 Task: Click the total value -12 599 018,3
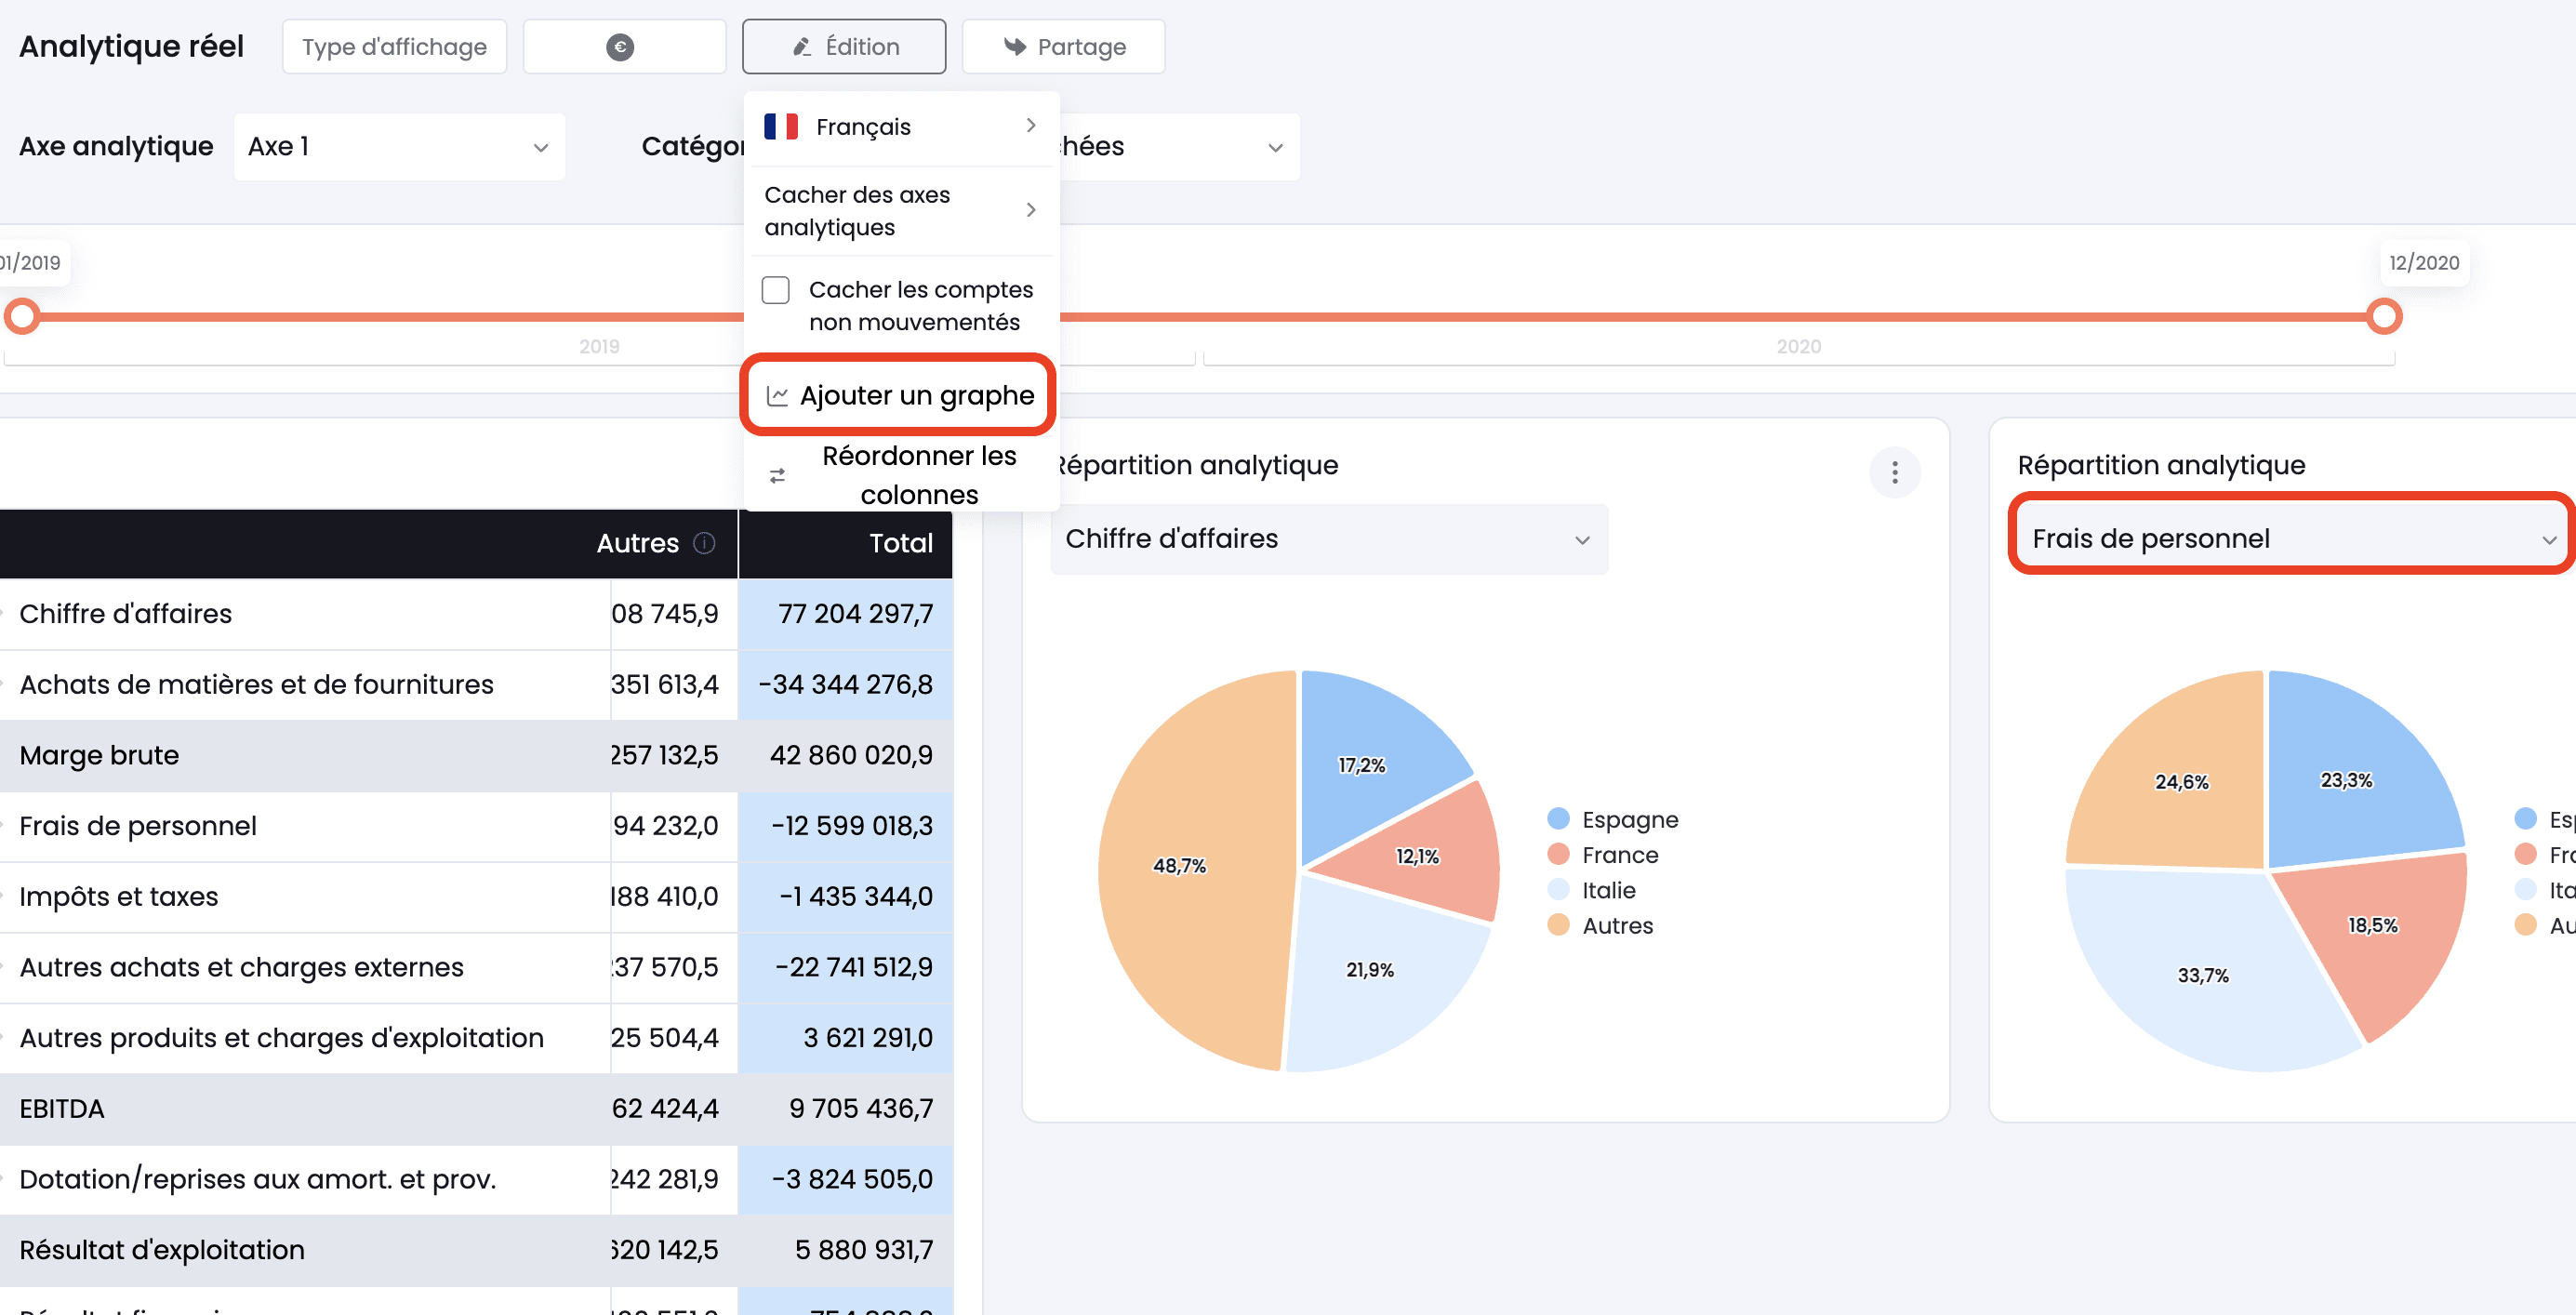[x=851, y=826]
